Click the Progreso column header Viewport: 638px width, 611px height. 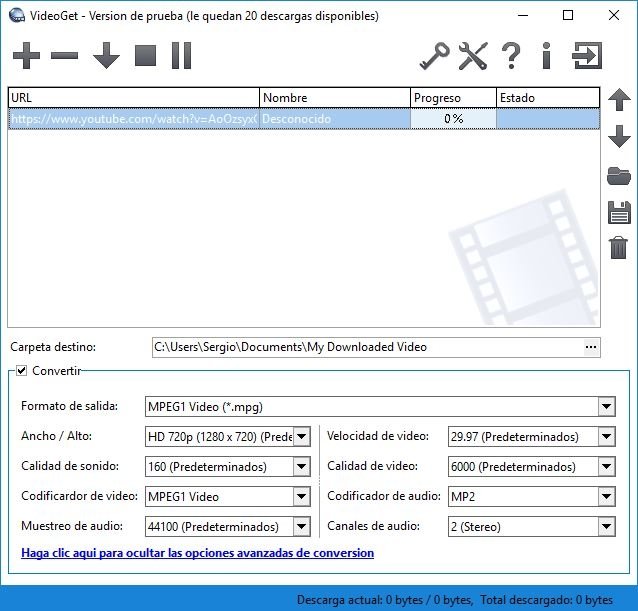(x=453, y=98)
